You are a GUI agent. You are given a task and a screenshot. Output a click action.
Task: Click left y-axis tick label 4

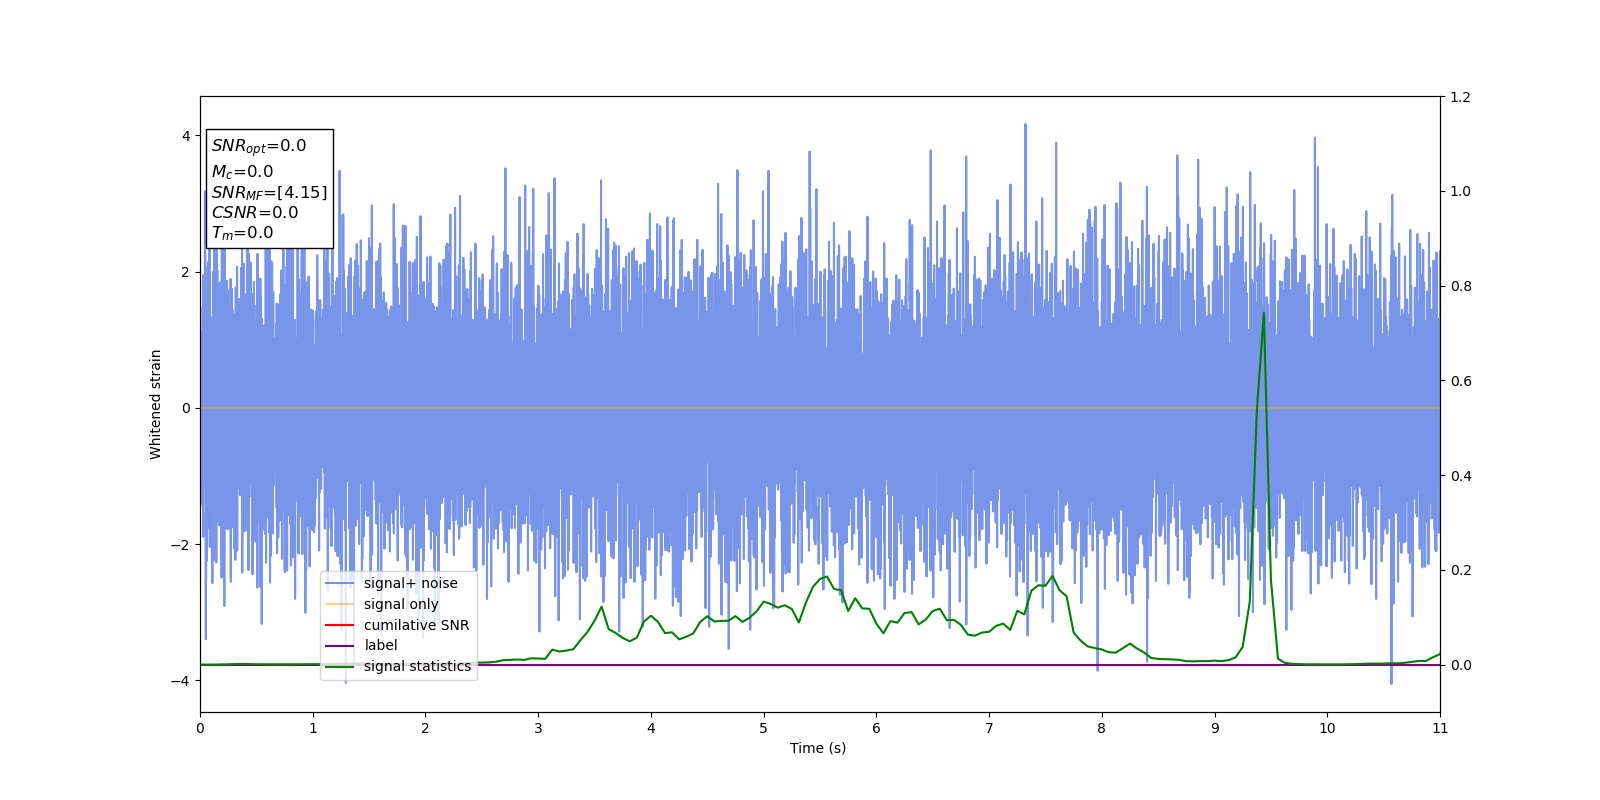point(185,136)
